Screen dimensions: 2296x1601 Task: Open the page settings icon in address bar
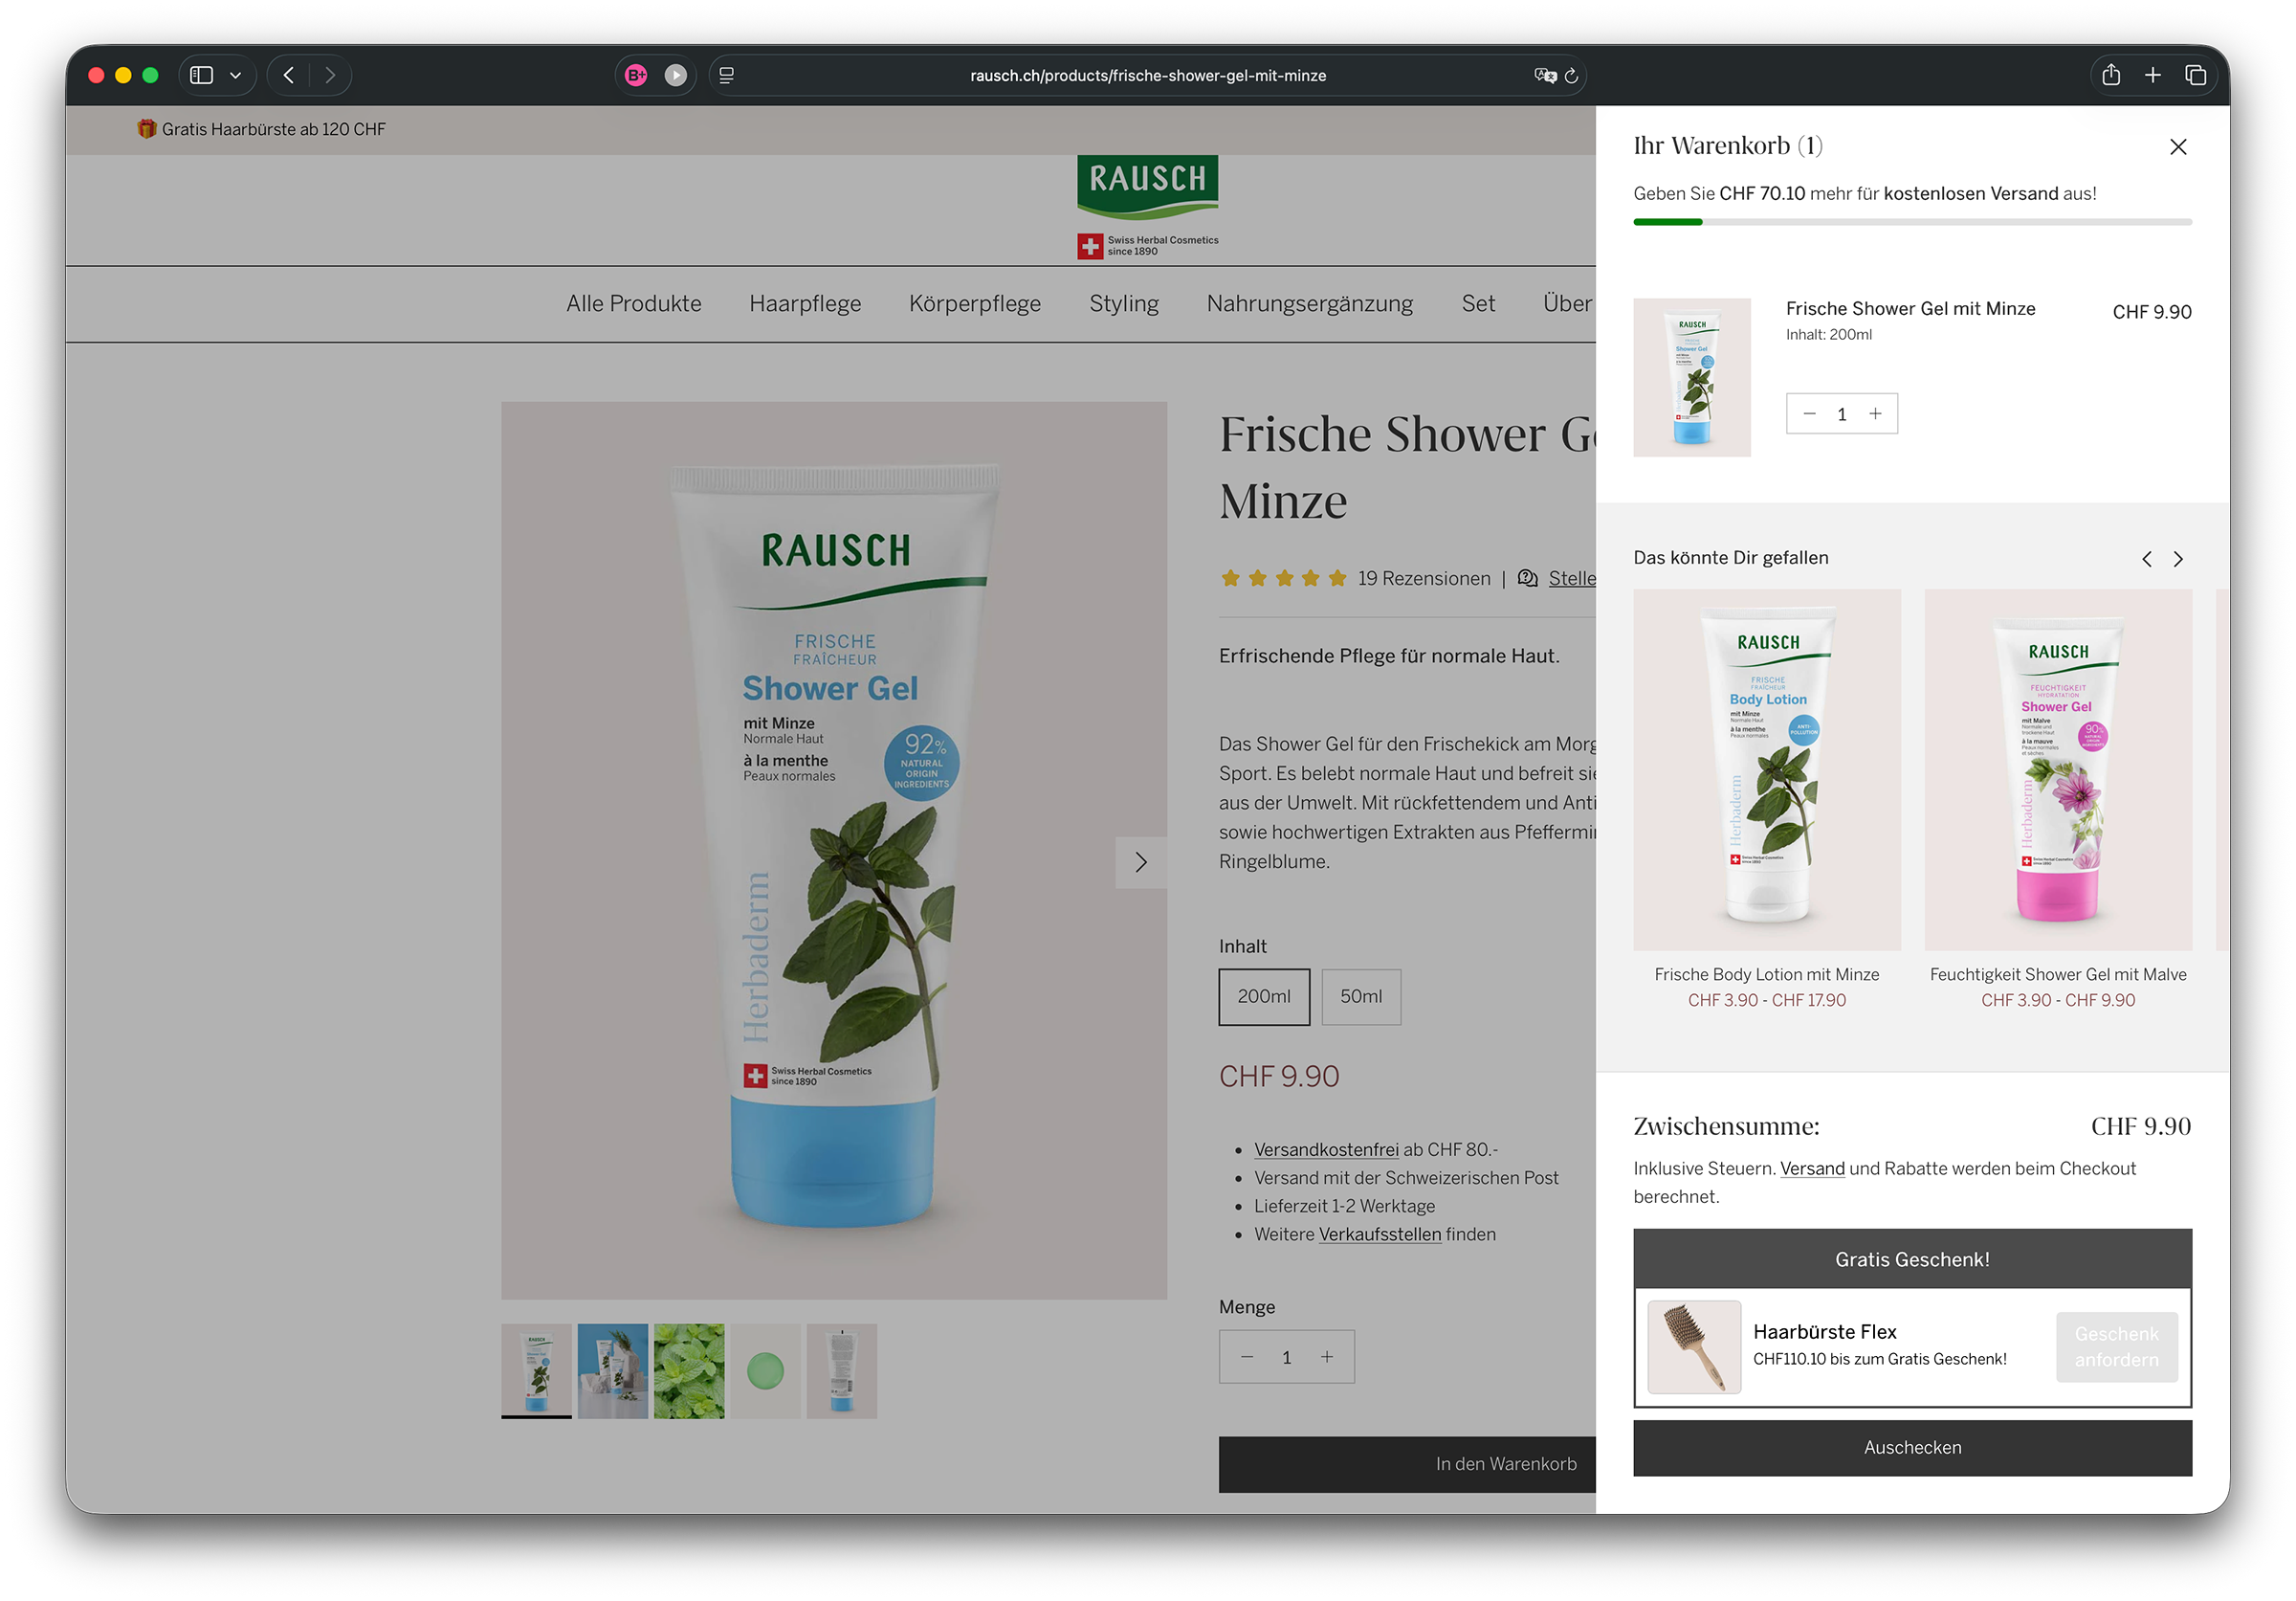[x=727, y=75]
